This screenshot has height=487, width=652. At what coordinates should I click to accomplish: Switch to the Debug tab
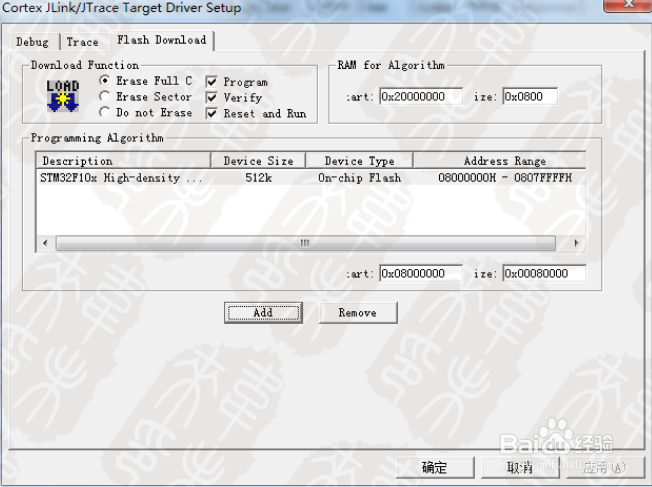tap(32, 42)
